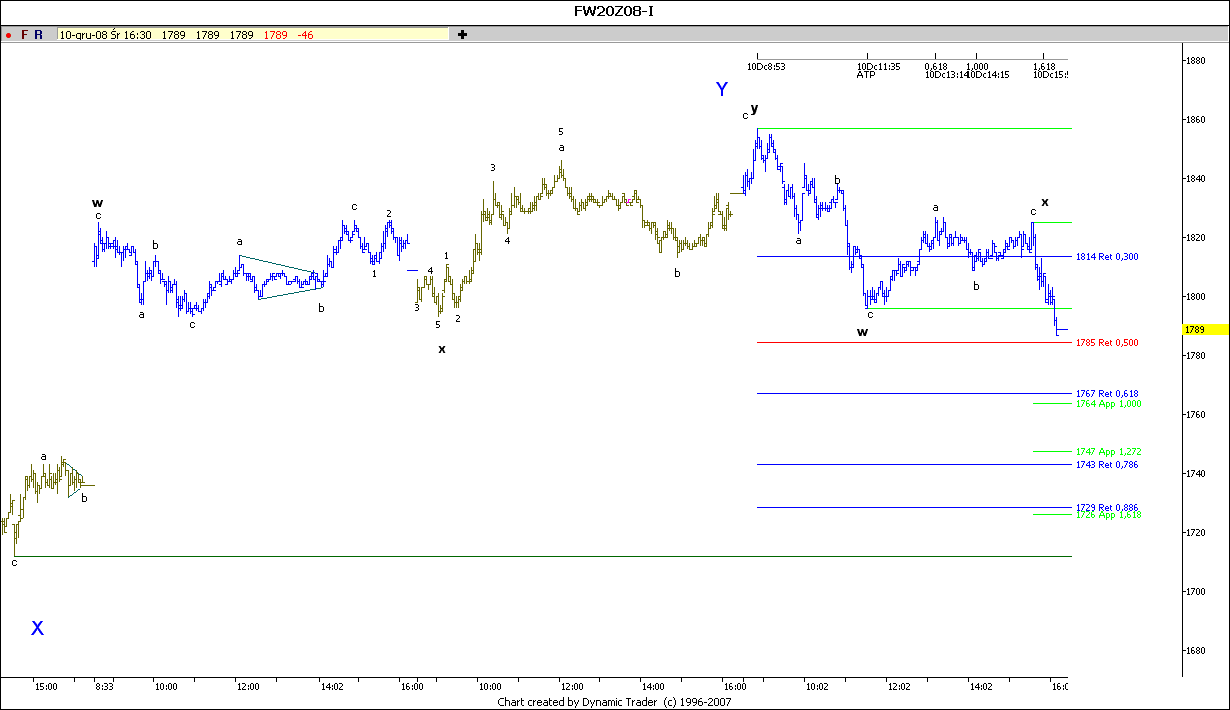This screenshot has height=710, width=1230.
Task: Click the black plus crosshair icon
Action: [462, 35]
